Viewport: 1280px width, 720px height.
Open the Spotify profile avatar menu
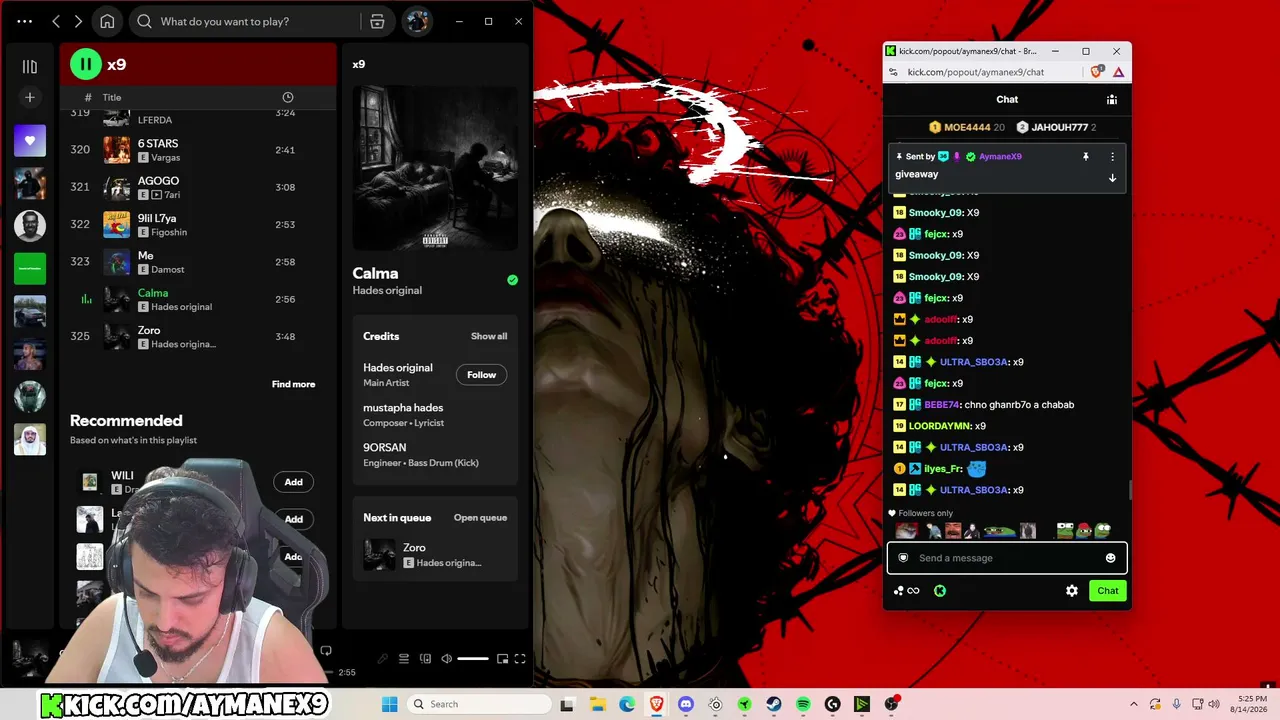coord(417,21)
